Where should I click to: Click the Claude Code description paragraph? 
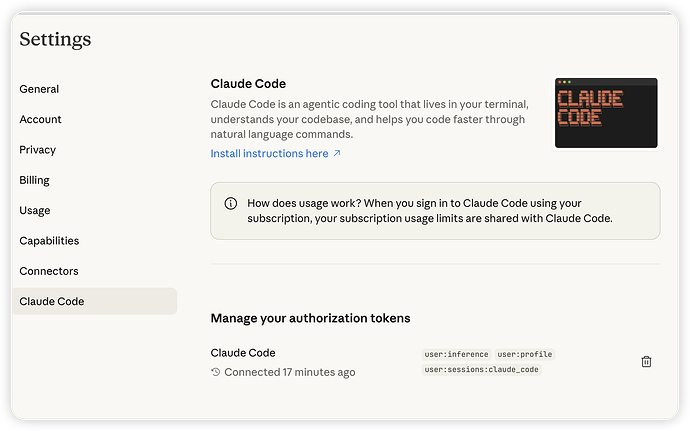tap(369, 119)
